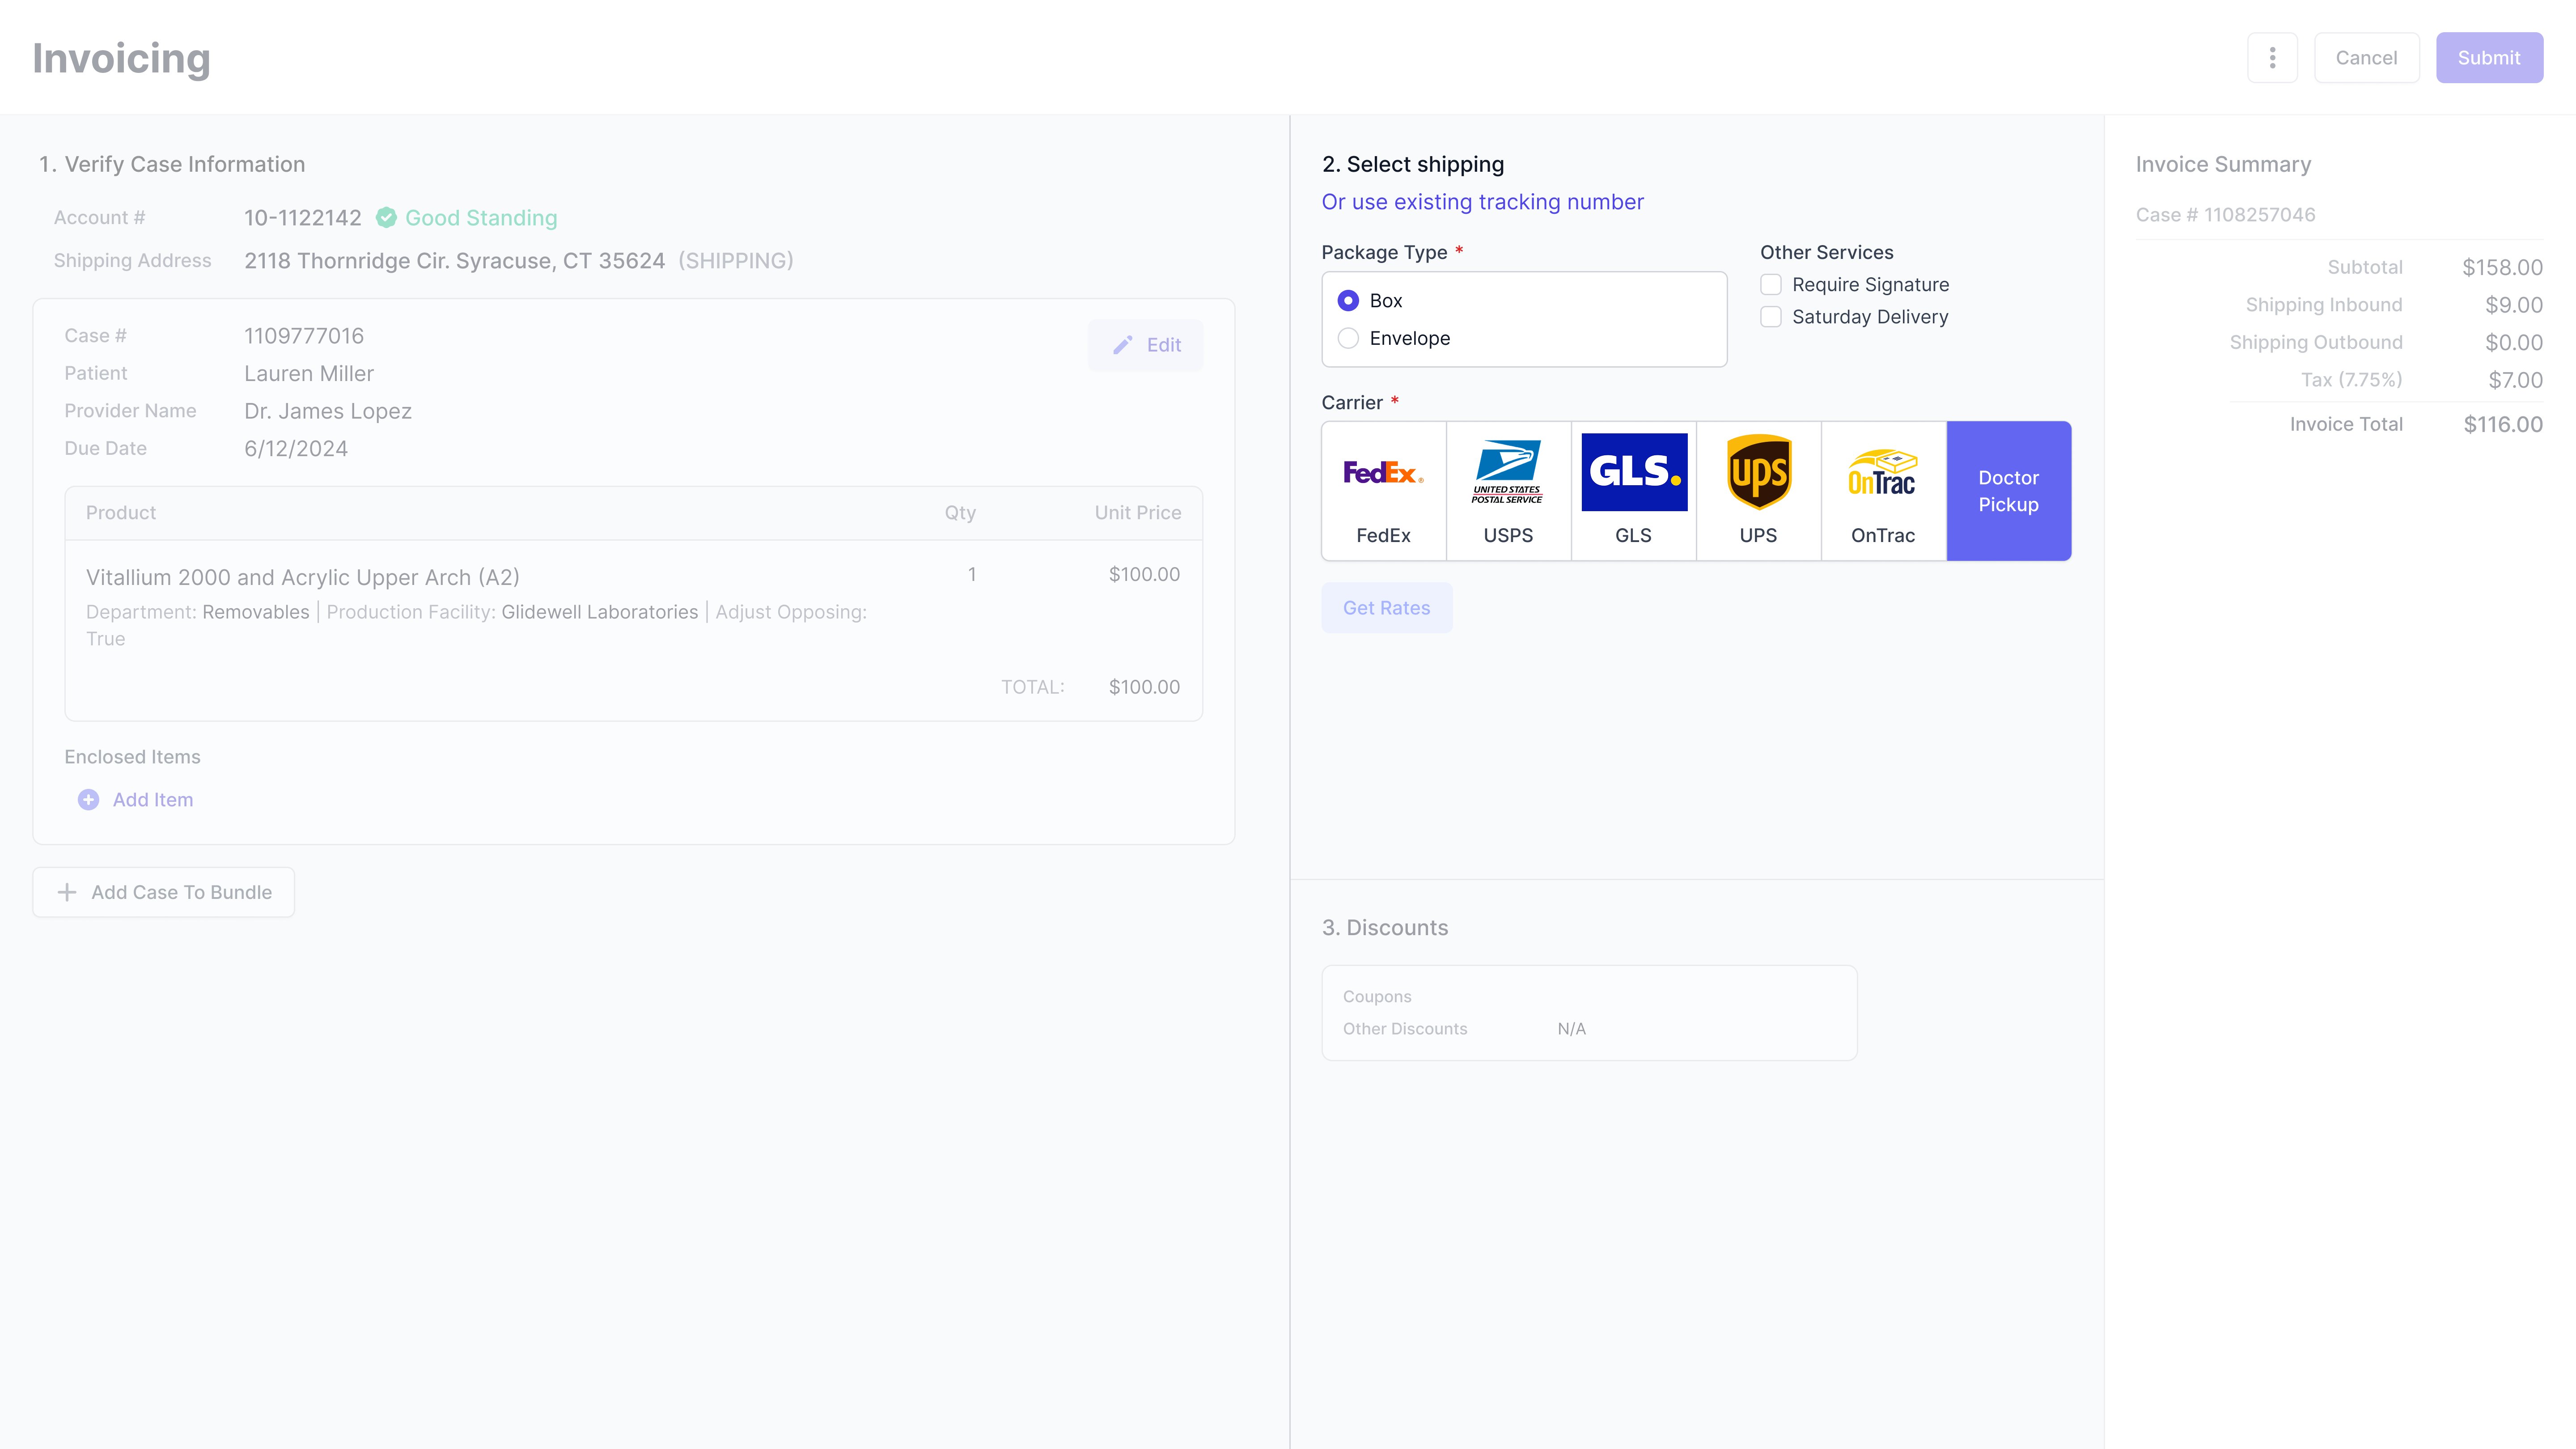Click the Enclosed Items label
The image size is (2576, 1449).
(x=132, y=757)
